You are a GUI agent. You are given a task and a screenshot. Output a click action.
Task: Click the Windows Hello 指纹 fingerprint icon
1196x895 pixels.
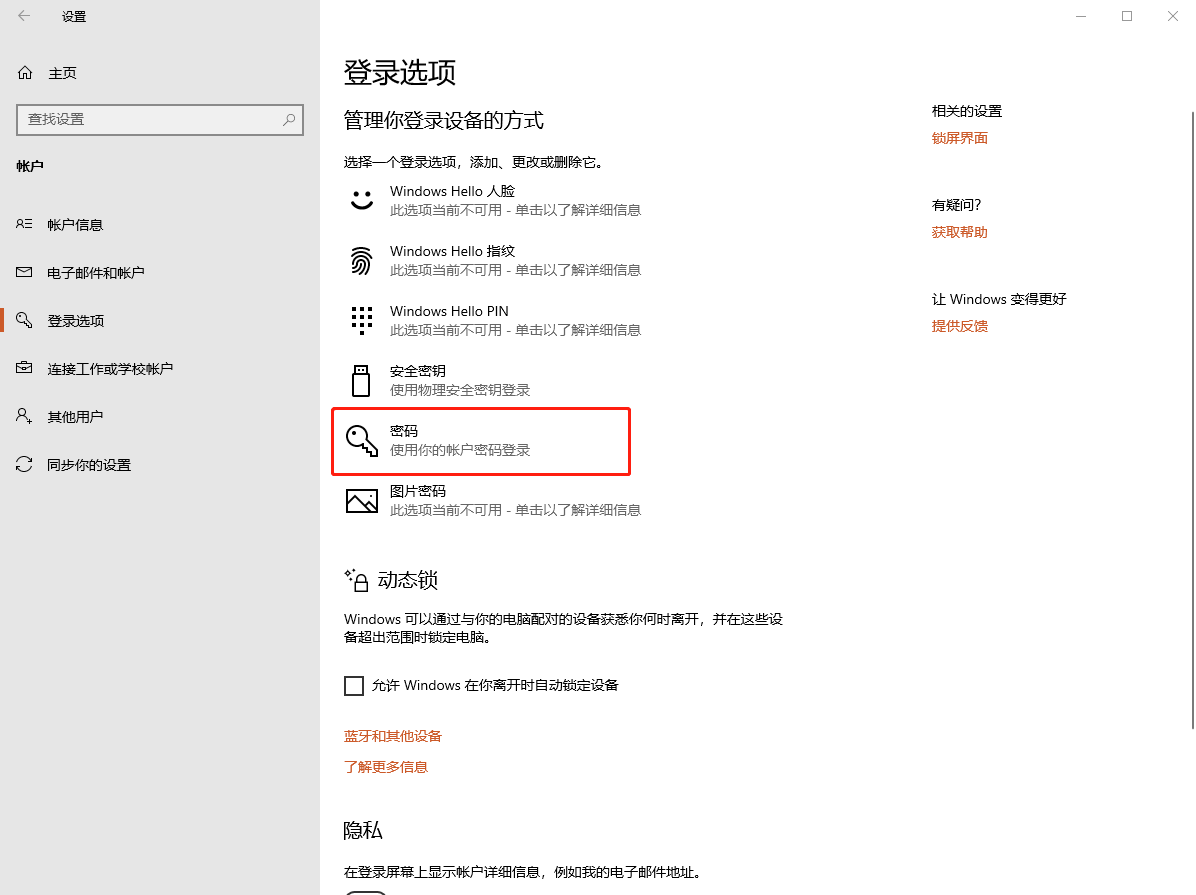[361, 258]
